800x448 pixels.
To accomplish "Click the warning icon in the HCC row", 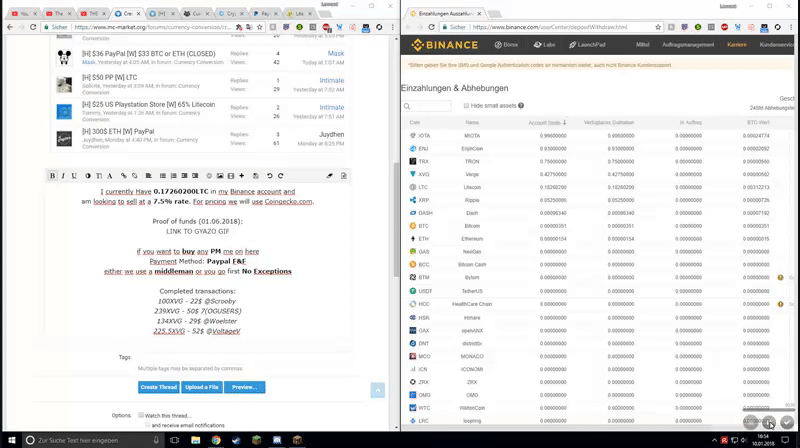I will point(780,304).
